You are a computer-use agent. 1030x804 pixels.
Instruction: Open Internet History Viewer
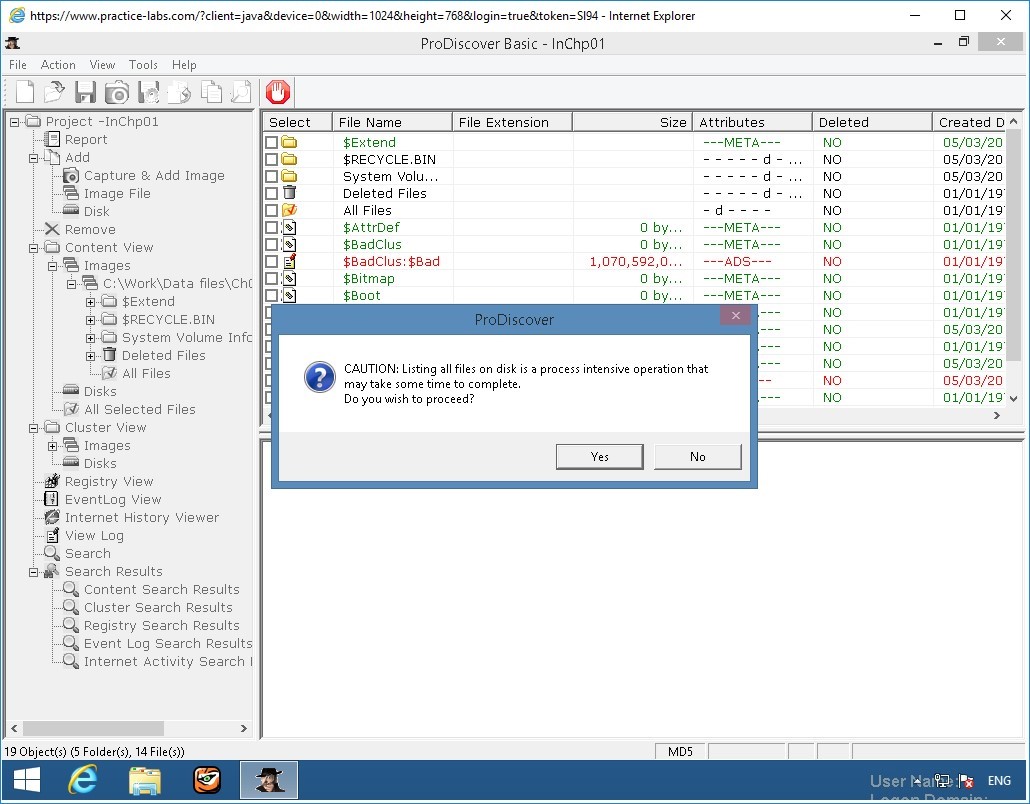coord(141,518)
